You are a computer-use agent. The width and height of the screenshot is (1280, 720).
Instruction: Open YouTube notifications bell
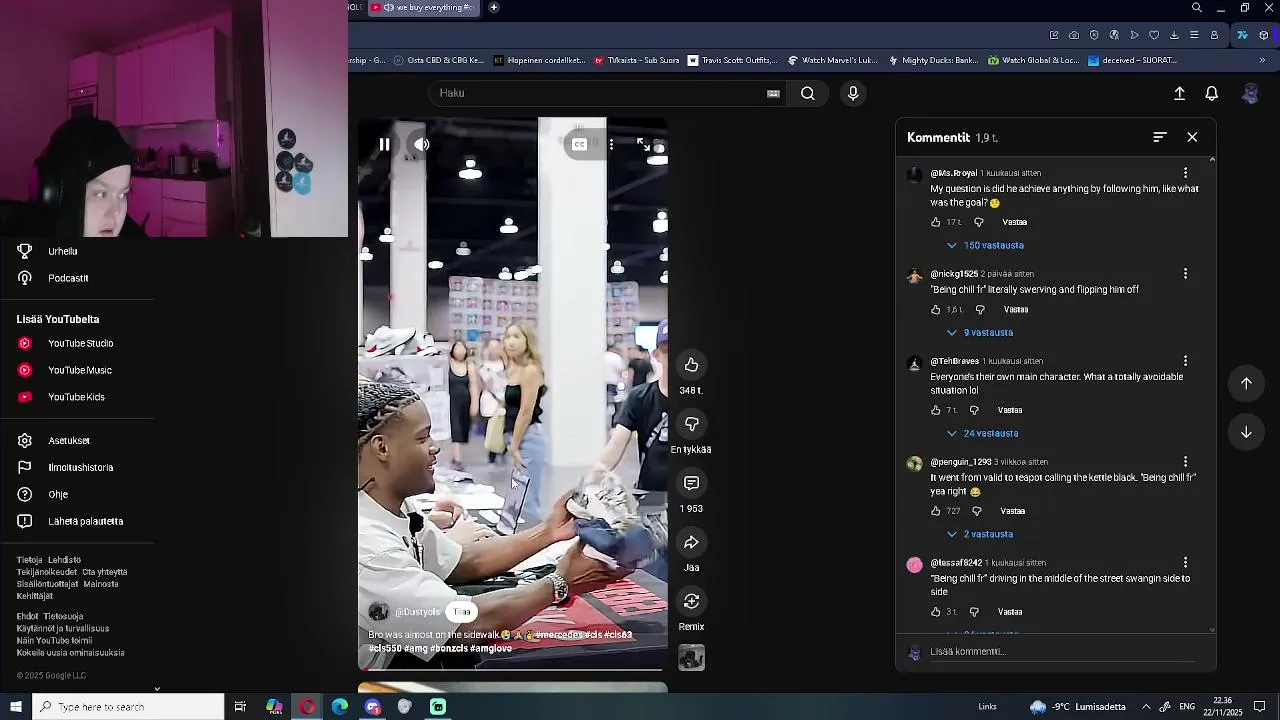(x=1211, y=93)
